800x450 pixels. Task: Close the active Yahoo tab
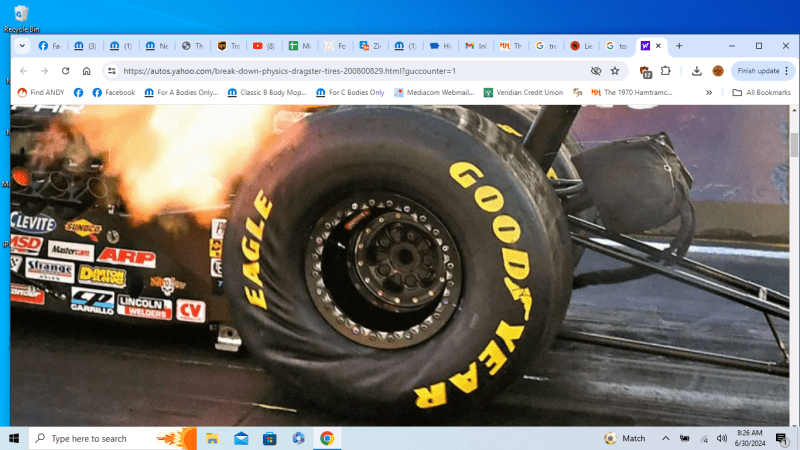(x=658, y=46)
